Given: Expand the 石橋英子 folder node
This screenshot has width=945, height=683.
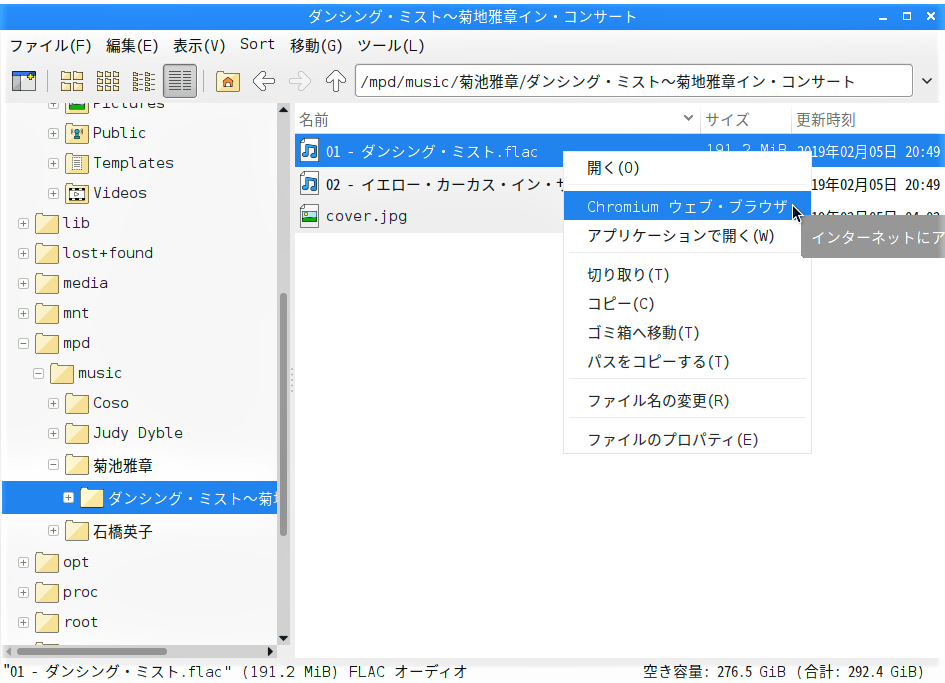Looking at the screenshot, I should coord(54,531).
